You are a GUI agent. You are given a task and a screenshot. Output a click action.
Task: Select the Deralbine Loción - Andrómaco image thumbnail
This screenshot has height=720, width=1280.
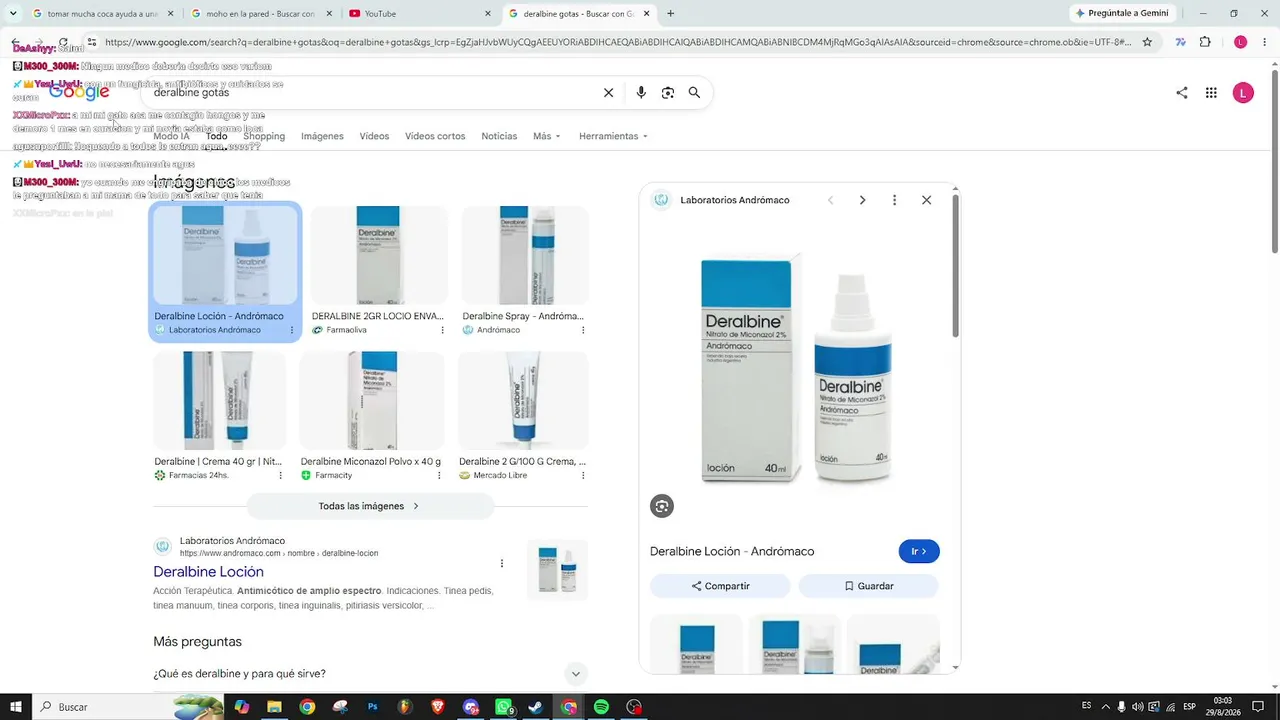tap(225, 272)
